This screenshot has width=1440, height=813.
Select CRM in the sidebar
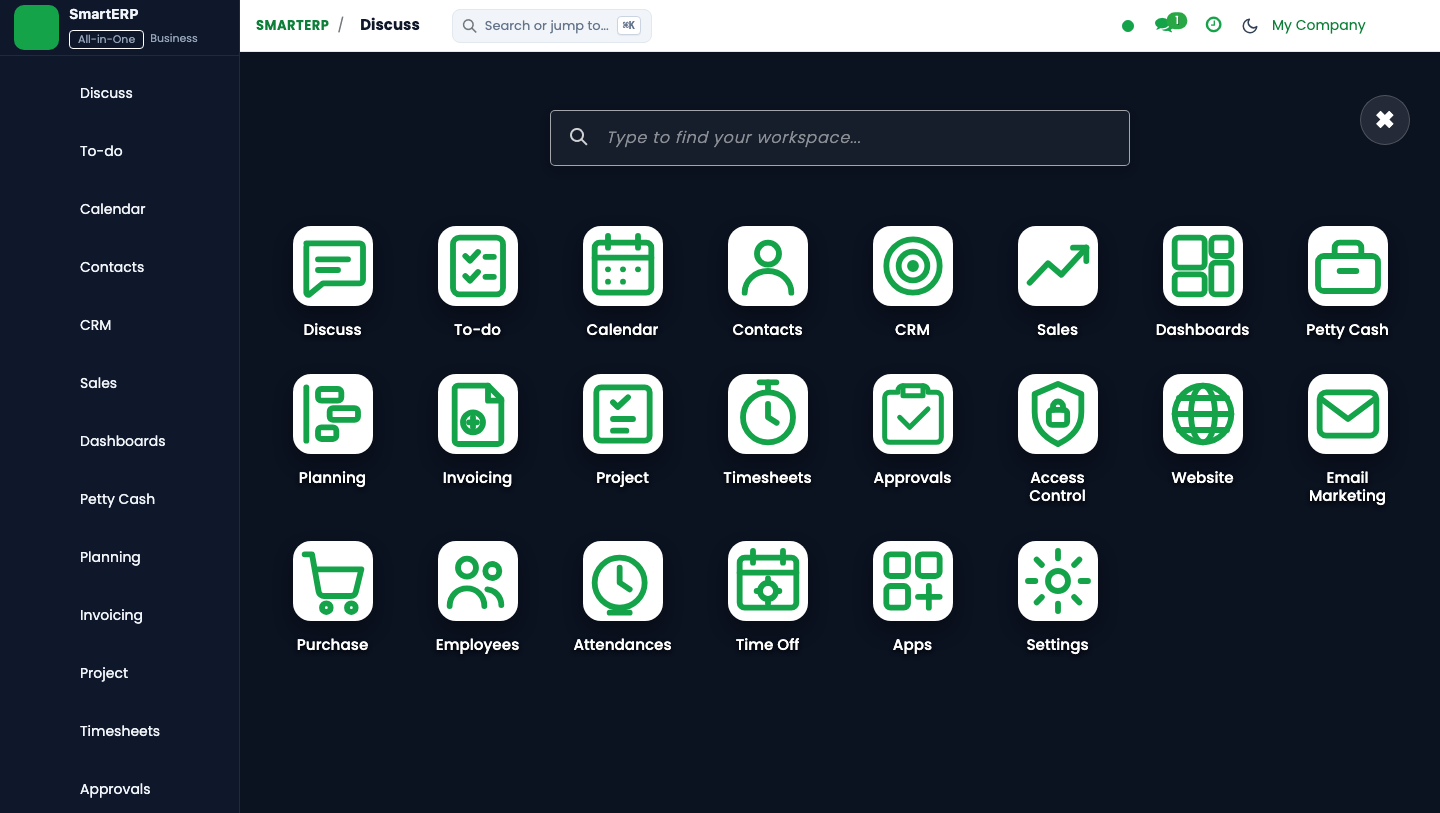pyautogui.click(x=96, y=325)
